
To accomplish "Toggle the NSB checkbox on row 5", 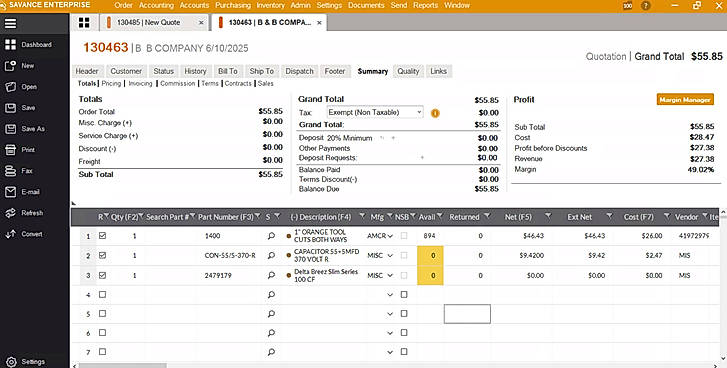I will 404,314.
